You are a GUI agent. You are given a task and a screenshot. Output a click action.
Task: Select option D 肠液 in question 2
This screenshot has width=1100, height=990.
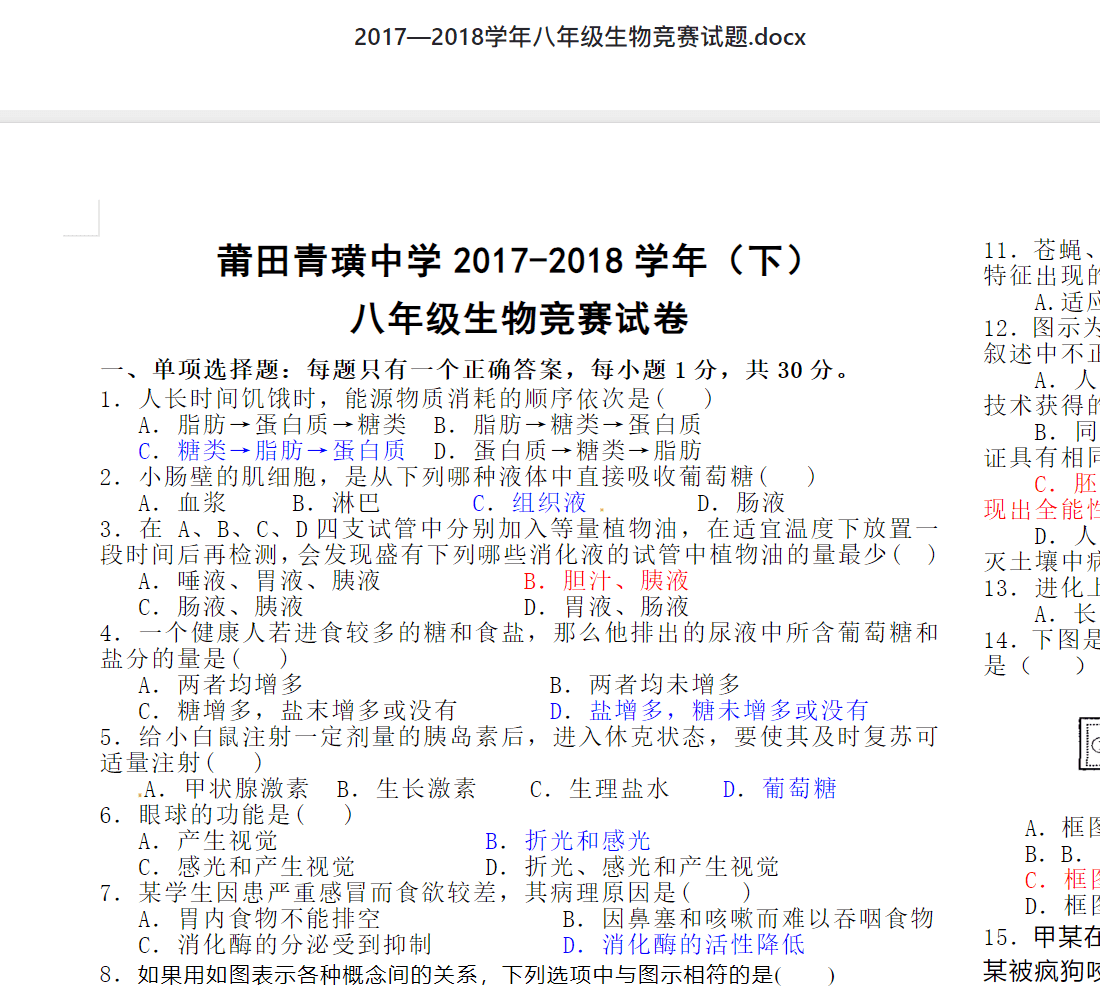pos(741,502)
